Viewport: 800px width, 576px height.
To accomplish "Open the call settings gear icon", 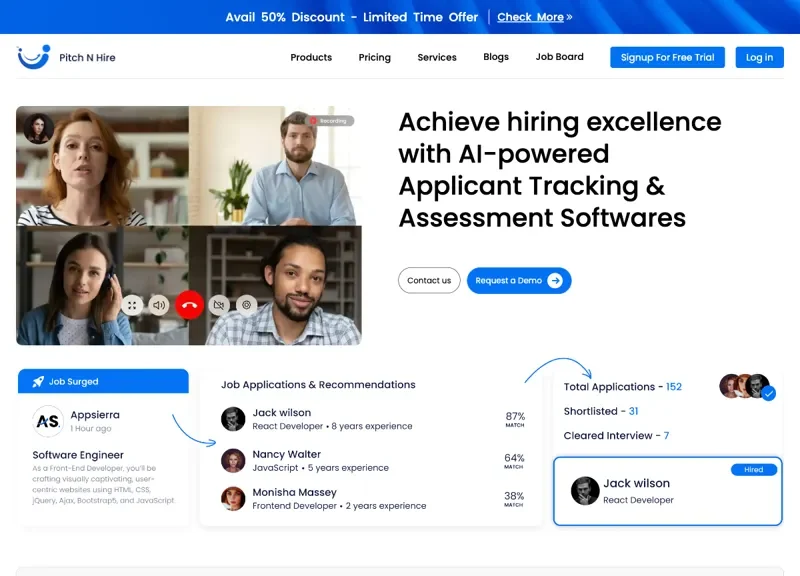I will [x=246, y=304].
